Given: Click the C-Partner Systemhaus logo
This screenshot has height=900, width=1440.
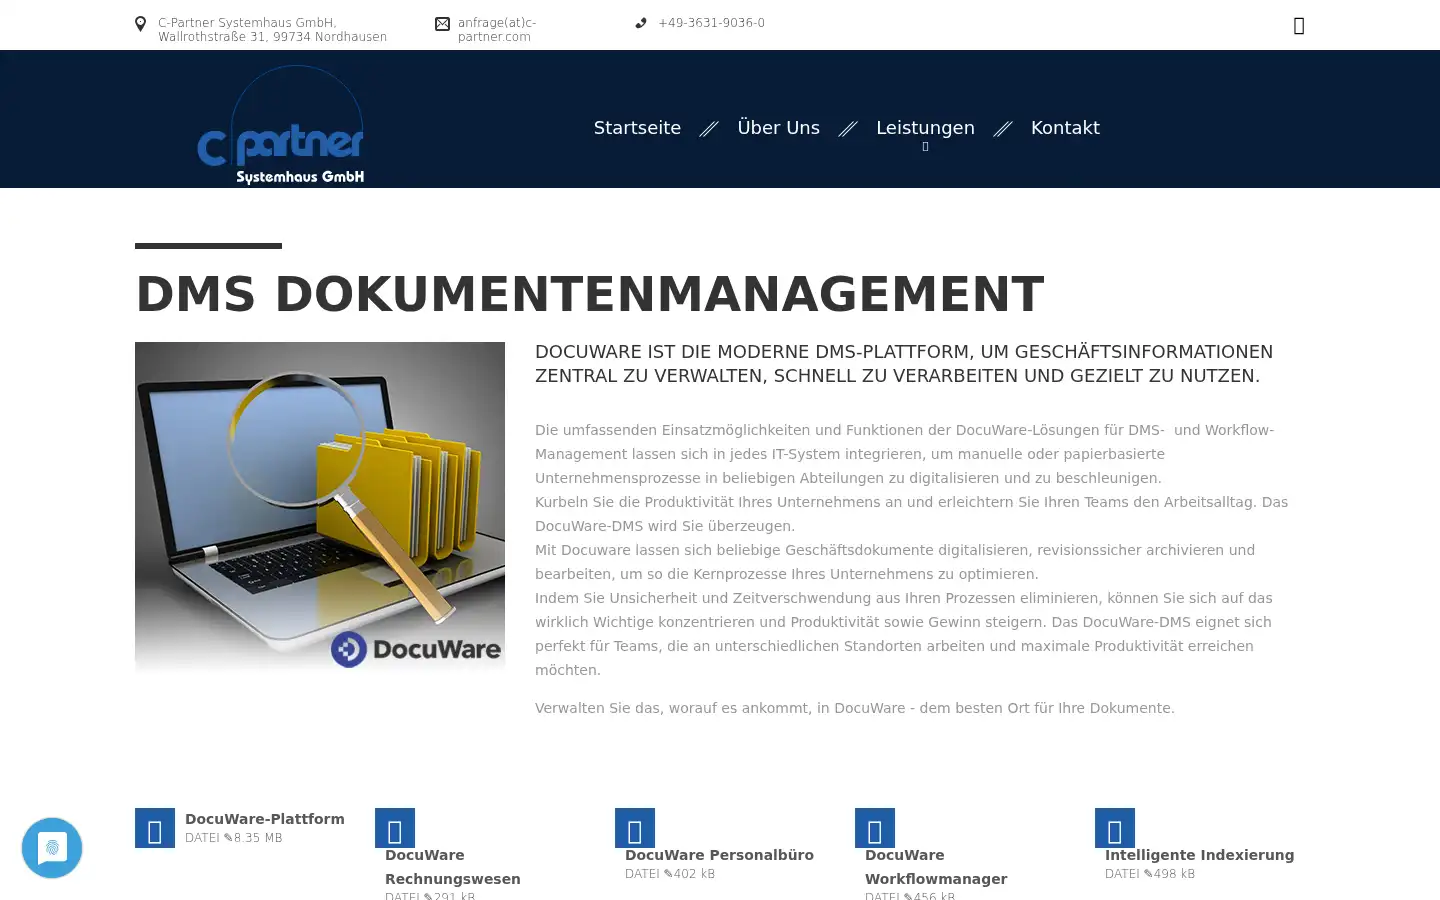Looking at the screenshot, I should tap(281, 125).
